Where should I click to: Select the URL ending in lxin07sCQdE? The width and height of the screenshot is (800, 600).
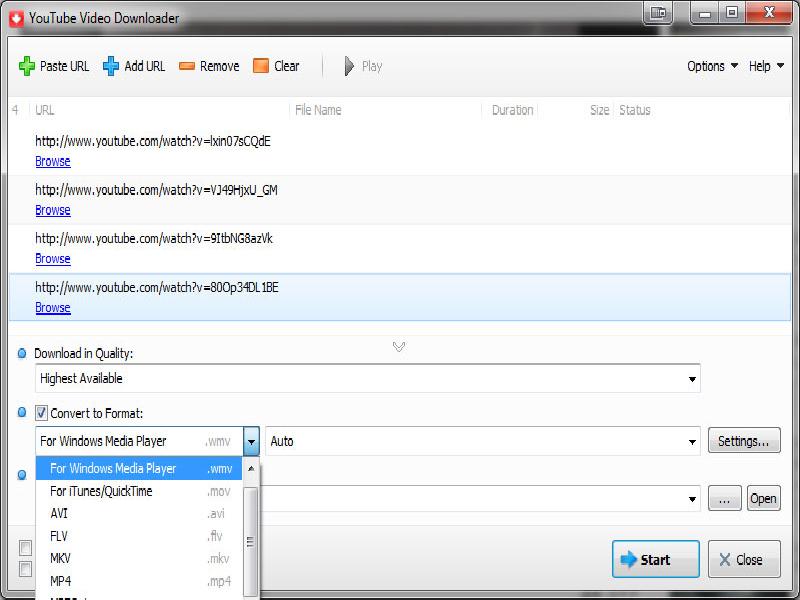tap(153, 141)
